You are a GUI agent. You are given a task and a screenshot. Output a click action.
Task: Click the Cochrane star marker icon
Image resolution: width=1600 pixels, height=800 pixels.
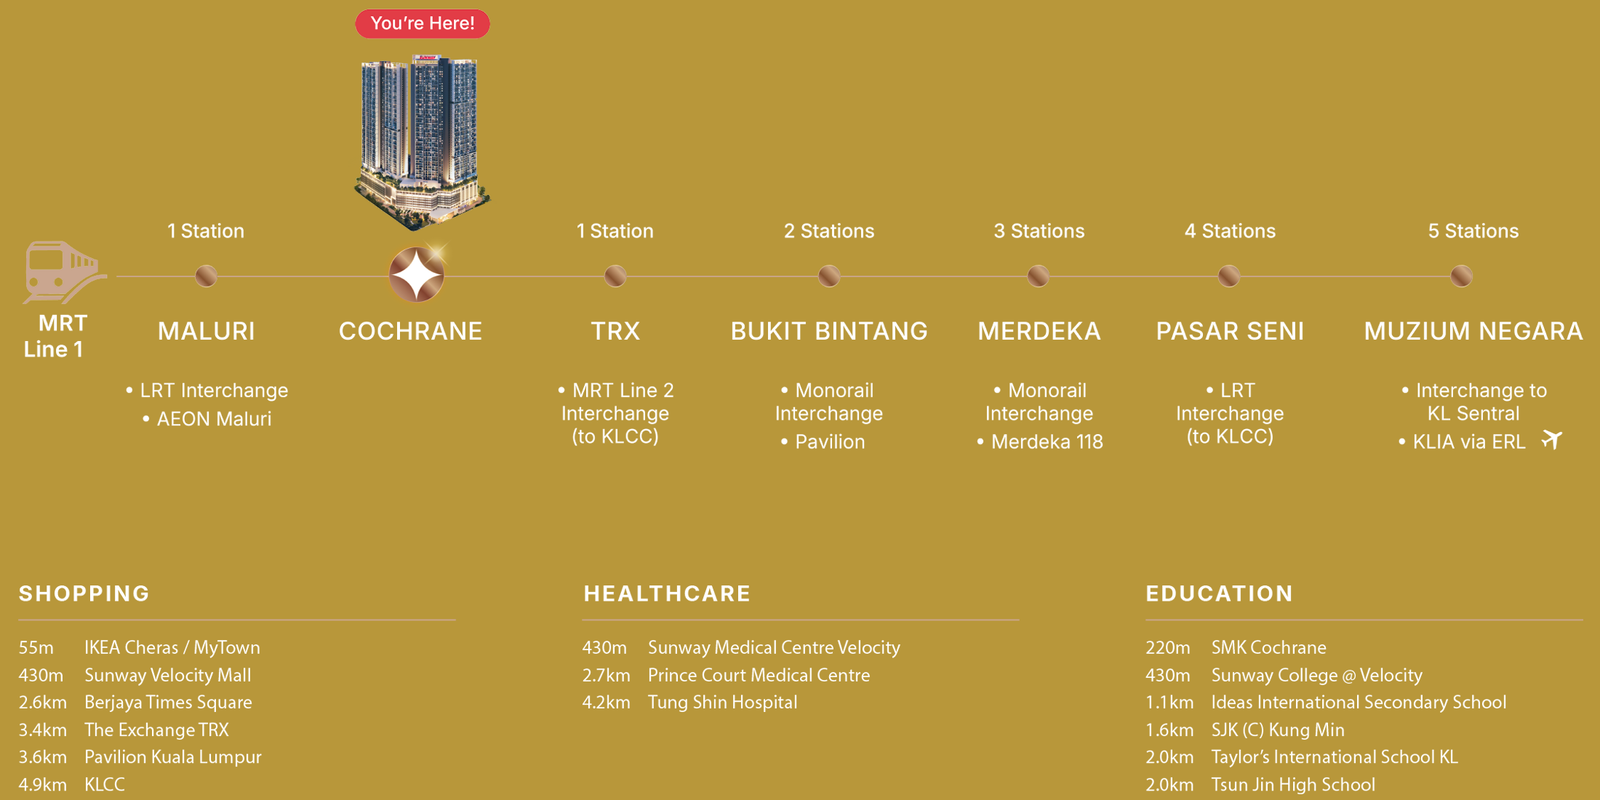(x=416, y=274)
